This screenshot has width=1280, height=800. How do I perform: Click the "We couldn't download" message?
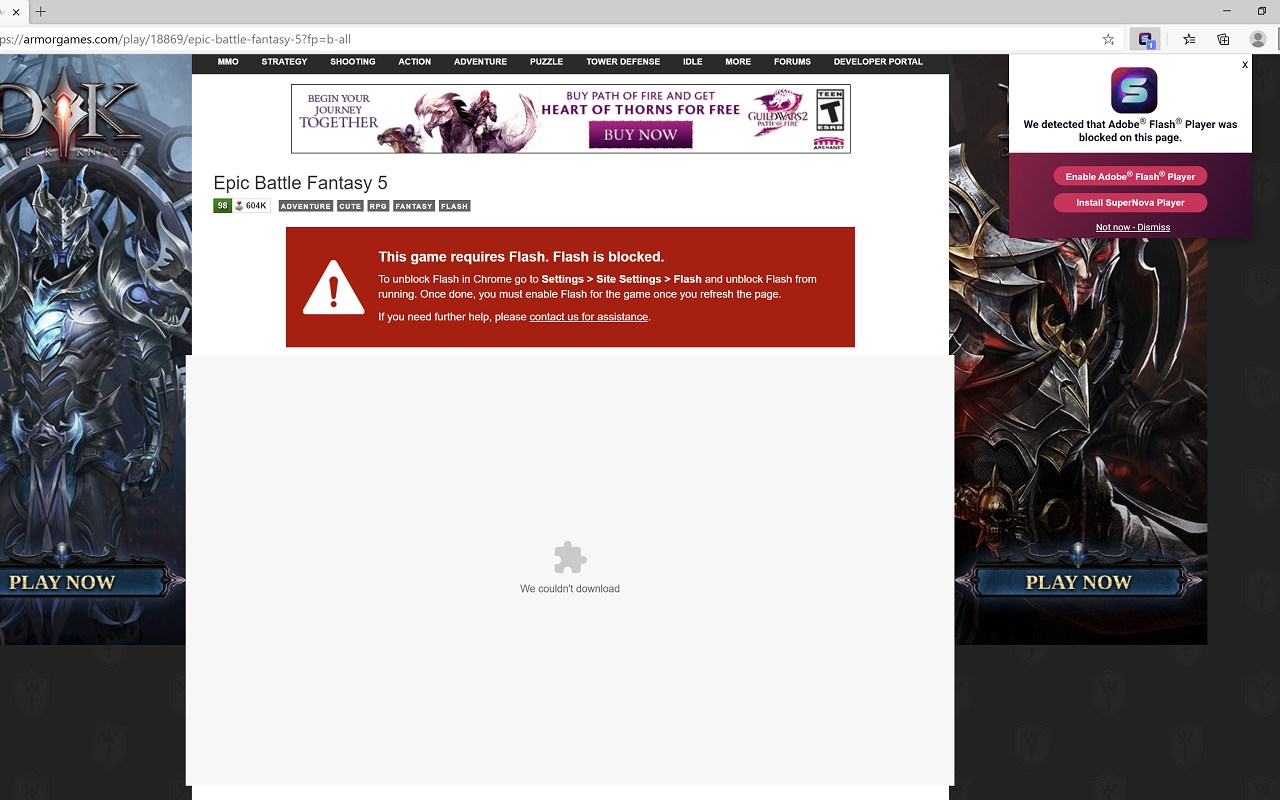click(x=570, y=589)
